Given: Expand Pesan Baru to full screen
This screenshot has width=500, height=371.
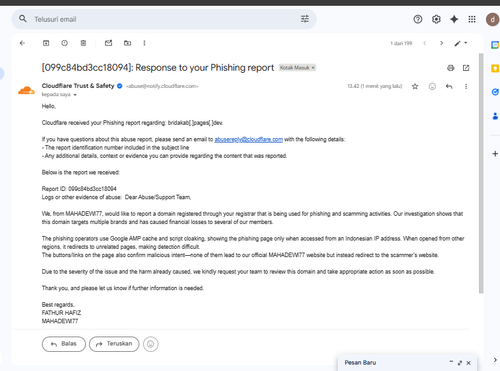Looking at the screenshot, I should 460,363.
